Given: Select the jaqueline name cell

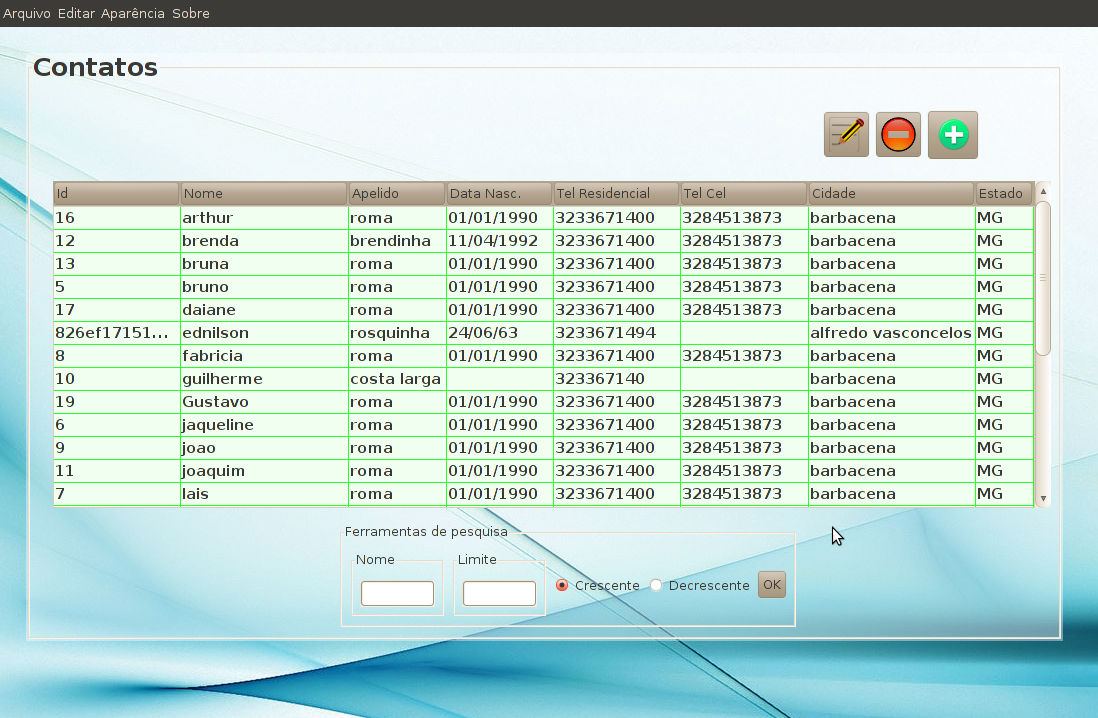Looking at the screenshot, I should click(x=264, y=425).
